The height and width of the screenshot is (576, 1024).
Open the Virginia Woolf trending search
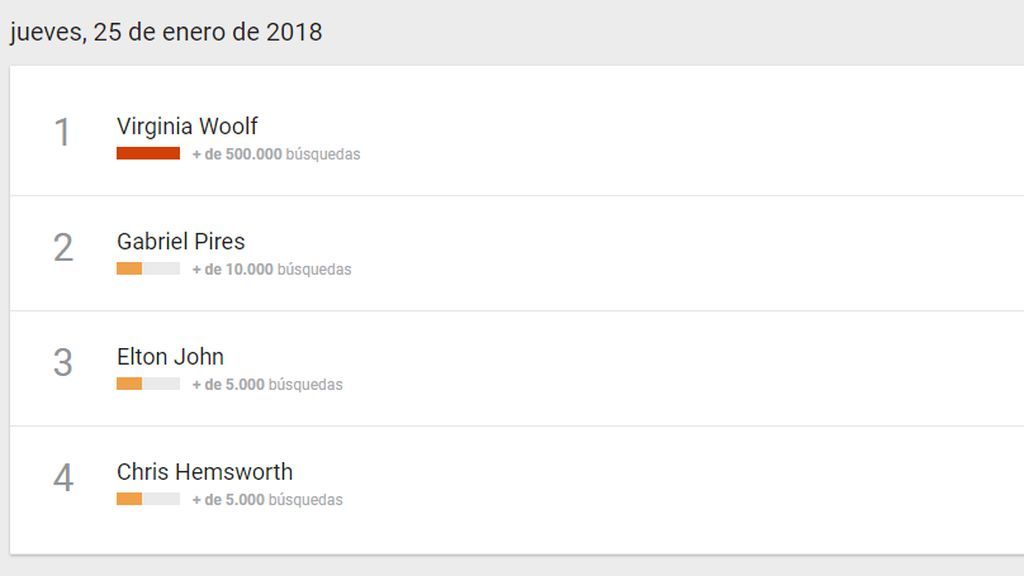187,126
